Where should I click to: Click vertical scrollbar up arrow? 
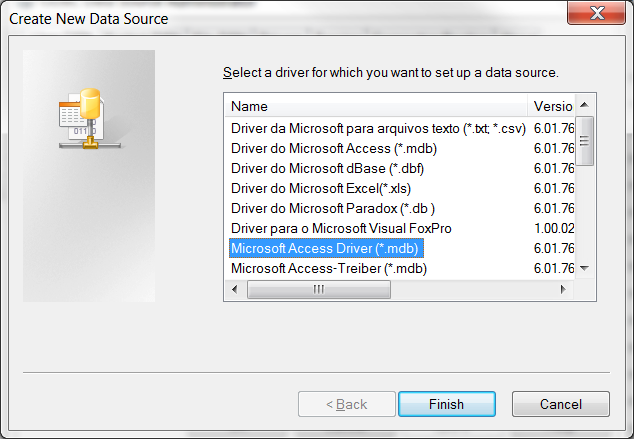pyautogui.click(x=584, y=105)
